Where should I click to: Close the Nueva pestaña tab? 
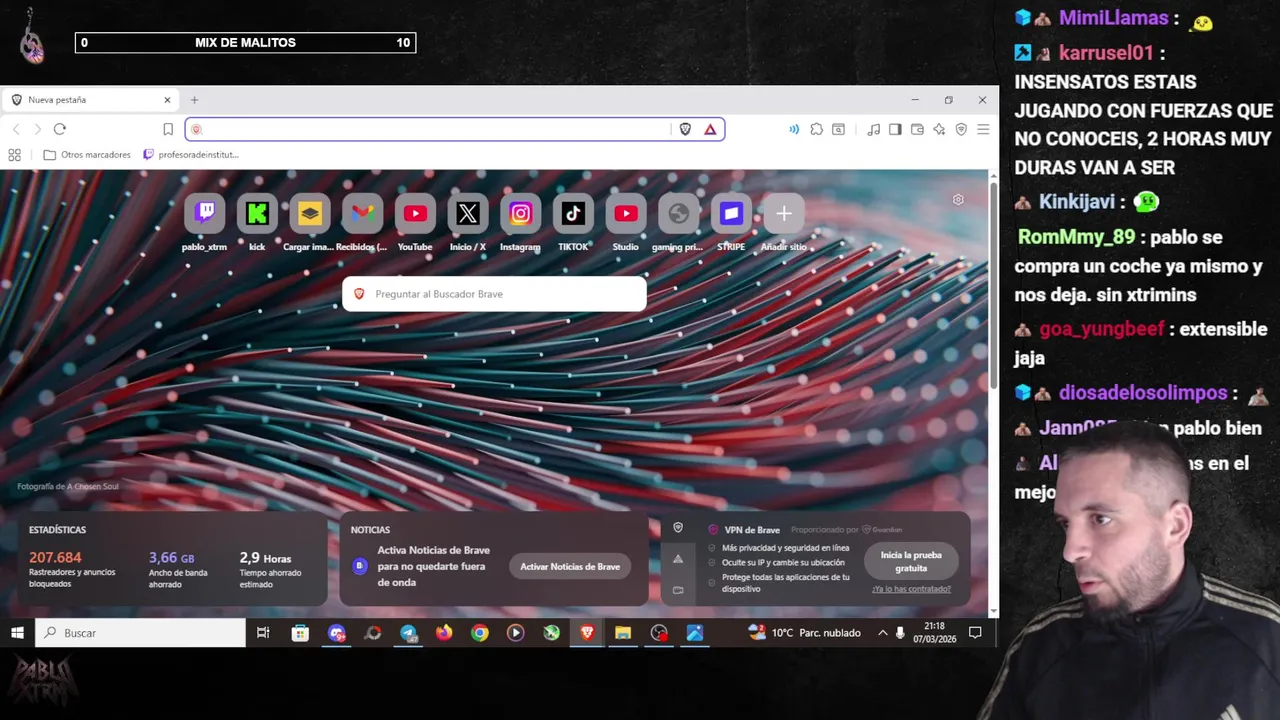(167, 100)
